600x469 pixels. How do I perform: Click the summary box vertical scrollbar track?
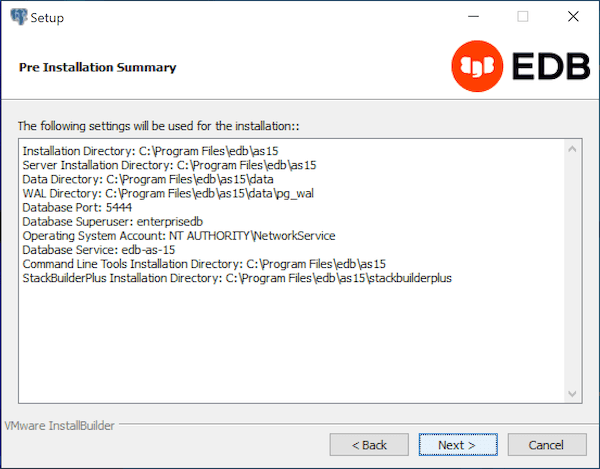pyautogui.click(x=573, y=270)
